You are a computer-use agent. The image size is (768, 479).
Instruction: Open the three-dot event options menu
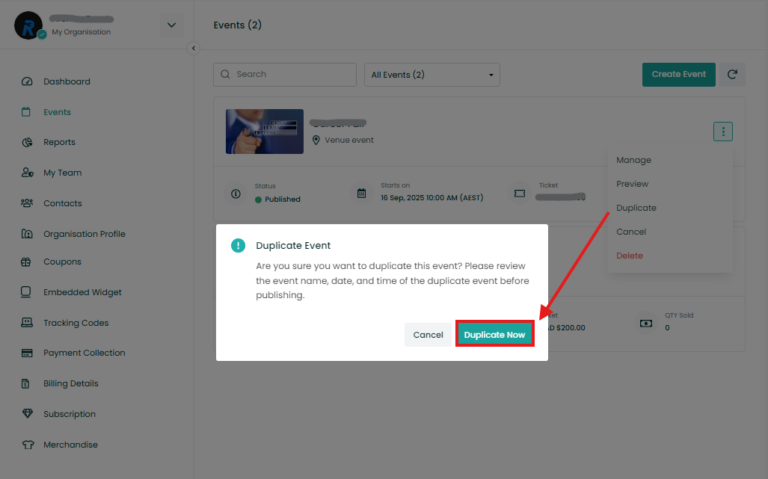coord(722,131)
